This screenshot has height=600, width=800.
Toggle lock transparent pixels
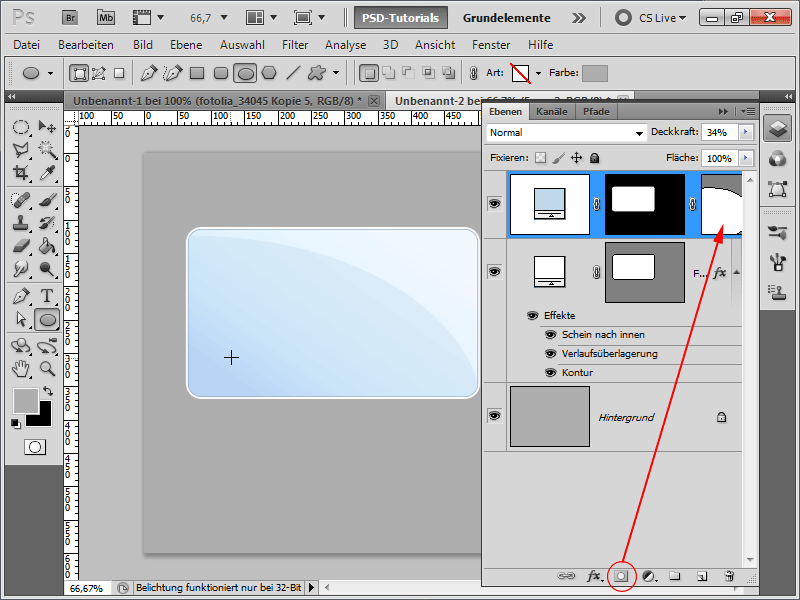[x=540, y=158]
